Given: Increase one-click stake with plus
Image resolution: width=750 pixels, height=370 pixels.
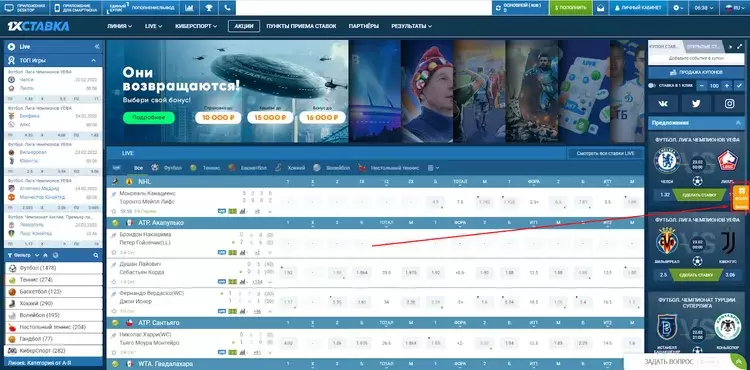Looking at the screenshot, I should pyautogui.click(x=727, y=86).
